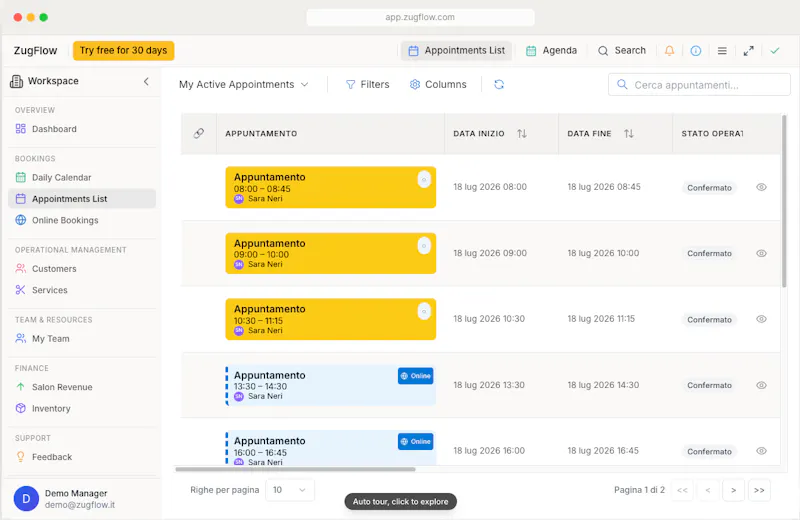This screenshot has height=520, width=800.
Task: Open Daily Calendar in sidebar
Action: coord(82,178)
